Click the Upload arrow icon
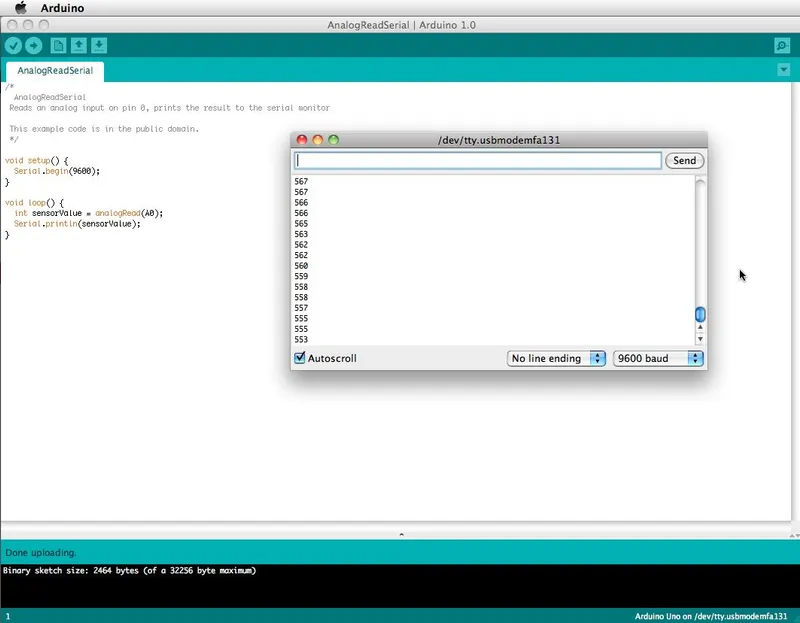The height and width of the screenshot is (623, 800). [x=35, y=45]
